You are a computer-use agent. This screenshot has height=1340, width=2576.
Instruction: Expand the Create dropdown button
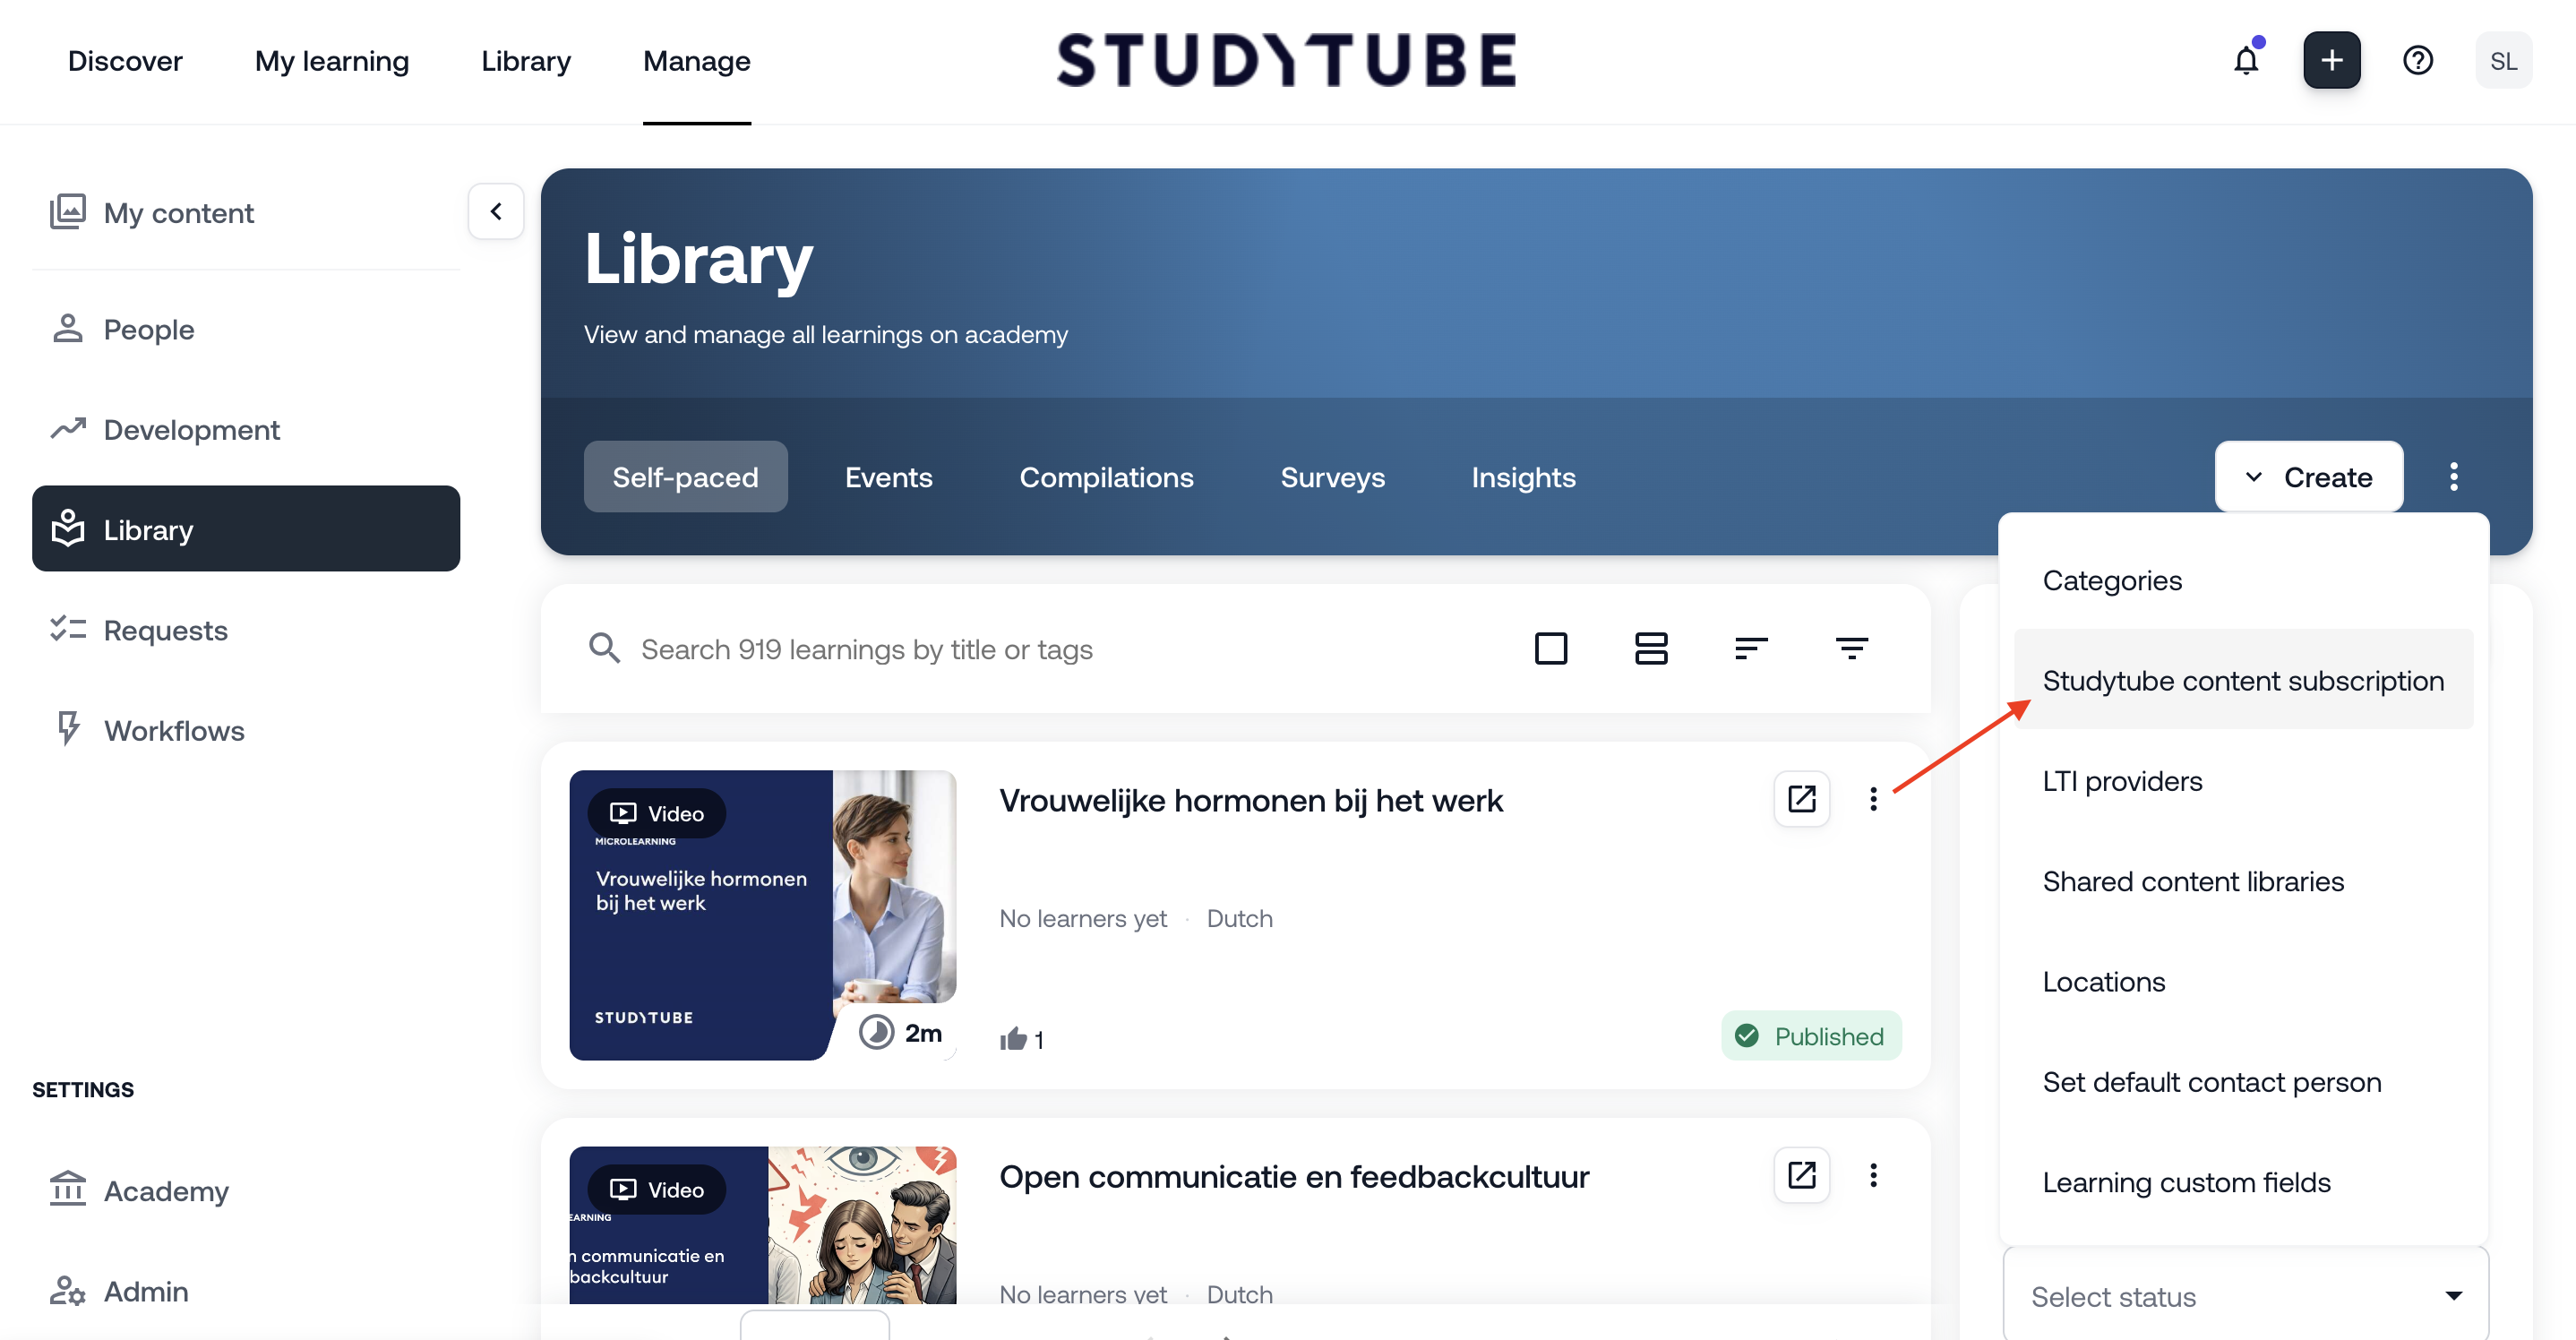coord(2308,477)
